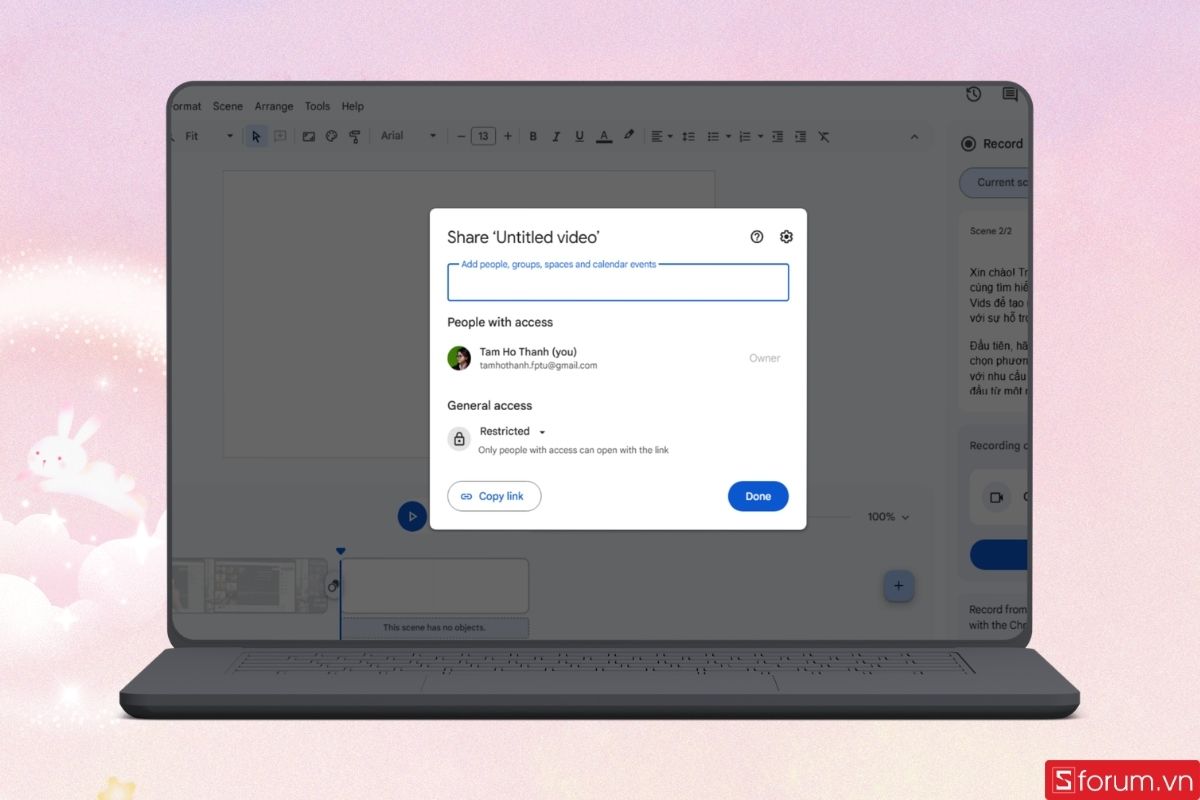Open the comments icon in top bar
Screen dimensions: 1200x800
[1010, 95]
